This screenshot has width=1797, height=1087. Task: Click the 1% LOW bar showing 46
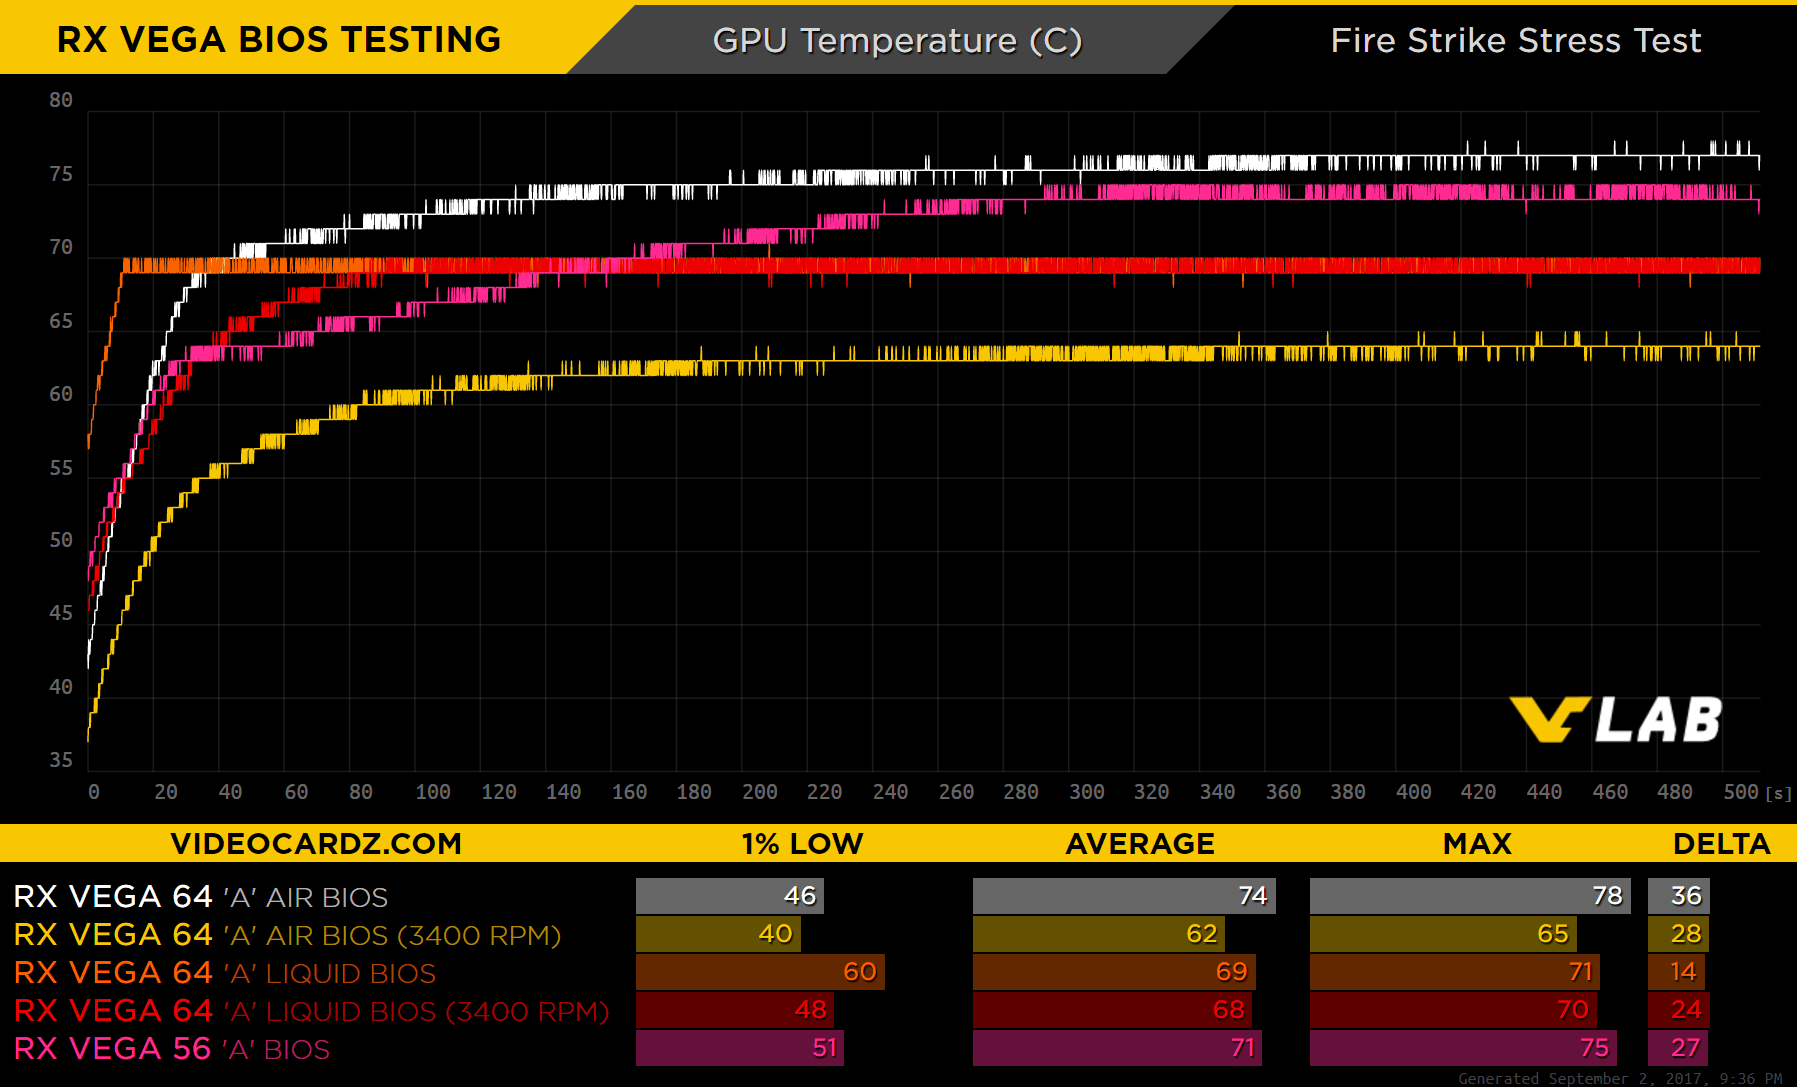click(730, 896)
